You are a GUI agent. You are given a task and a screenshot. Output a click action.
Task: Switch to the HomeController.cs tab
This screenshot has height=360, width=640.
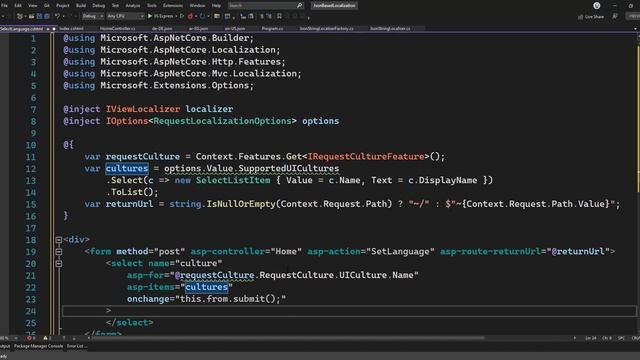point(118,29)
